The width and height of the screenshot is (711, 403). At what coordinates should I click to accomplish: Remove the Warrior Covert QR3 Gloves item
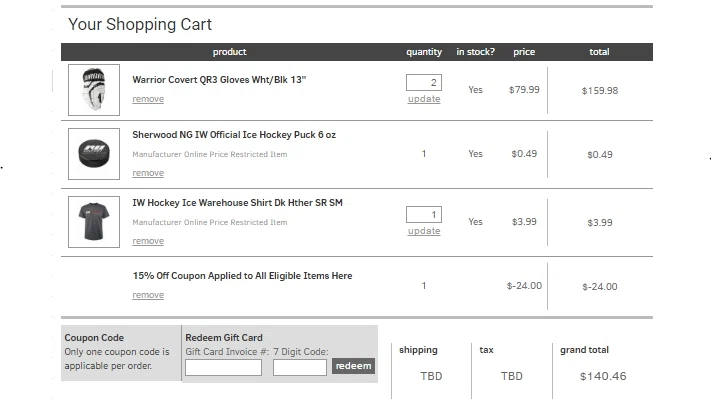coord(148,99)
